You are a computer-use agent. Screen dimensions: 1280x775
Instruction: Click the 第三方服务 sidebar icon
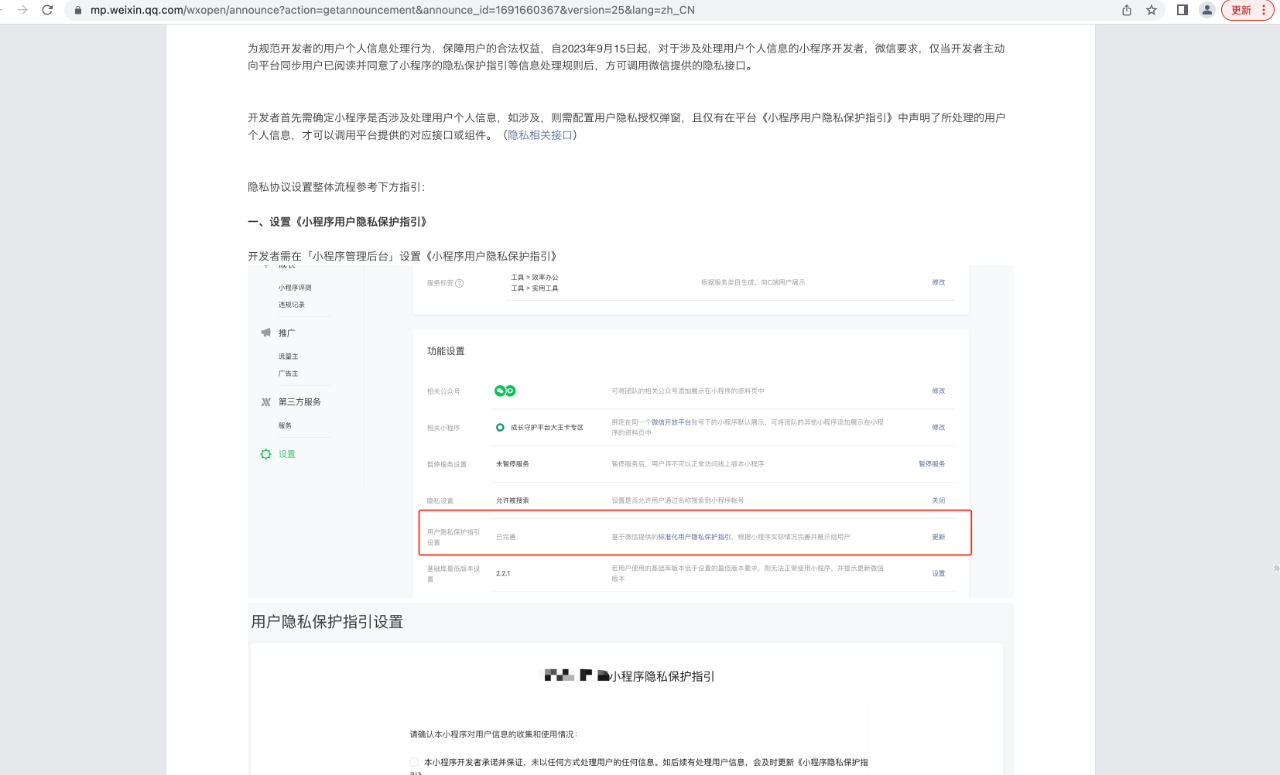tap(265, 402)
